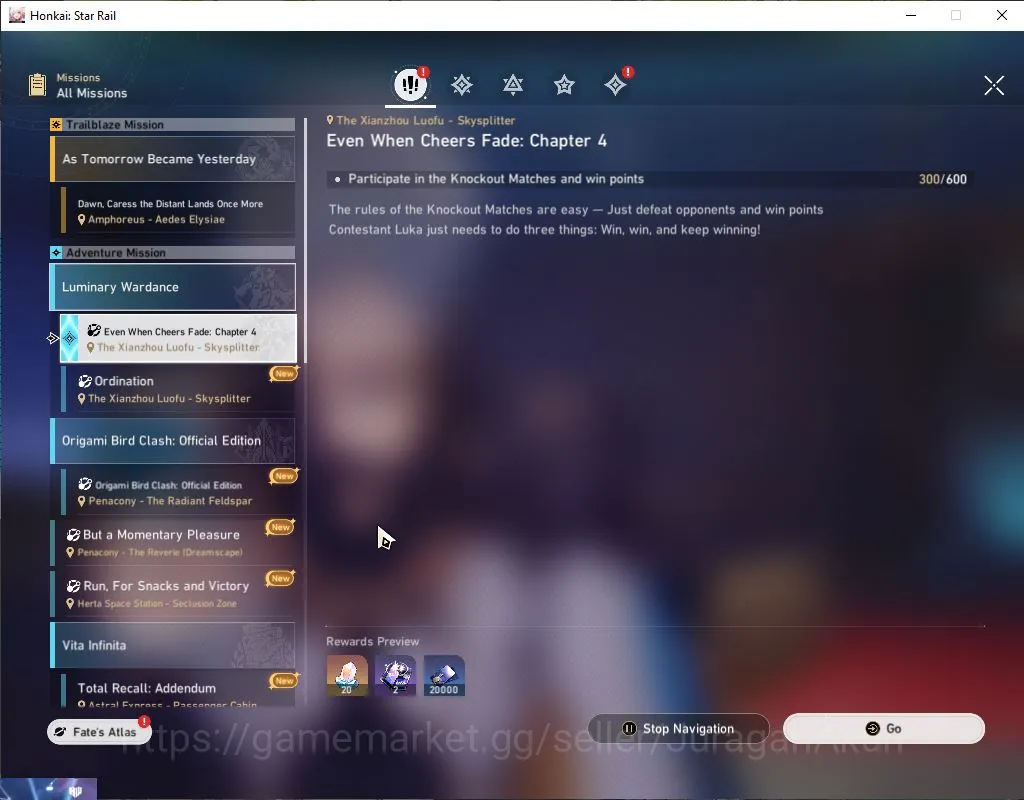
Task: Open the Ordination mission entry
Action: pyautogui.click(x=178, y=389)
